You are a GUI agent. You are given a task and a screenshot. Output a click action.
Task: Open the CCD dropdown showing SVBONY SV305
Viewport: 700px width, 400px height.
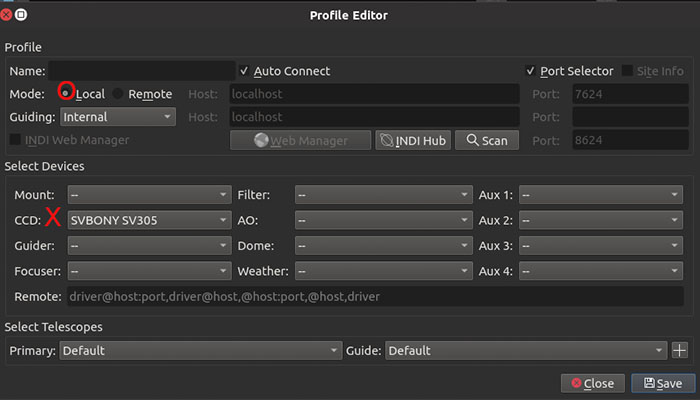click(x=149, y=220)
